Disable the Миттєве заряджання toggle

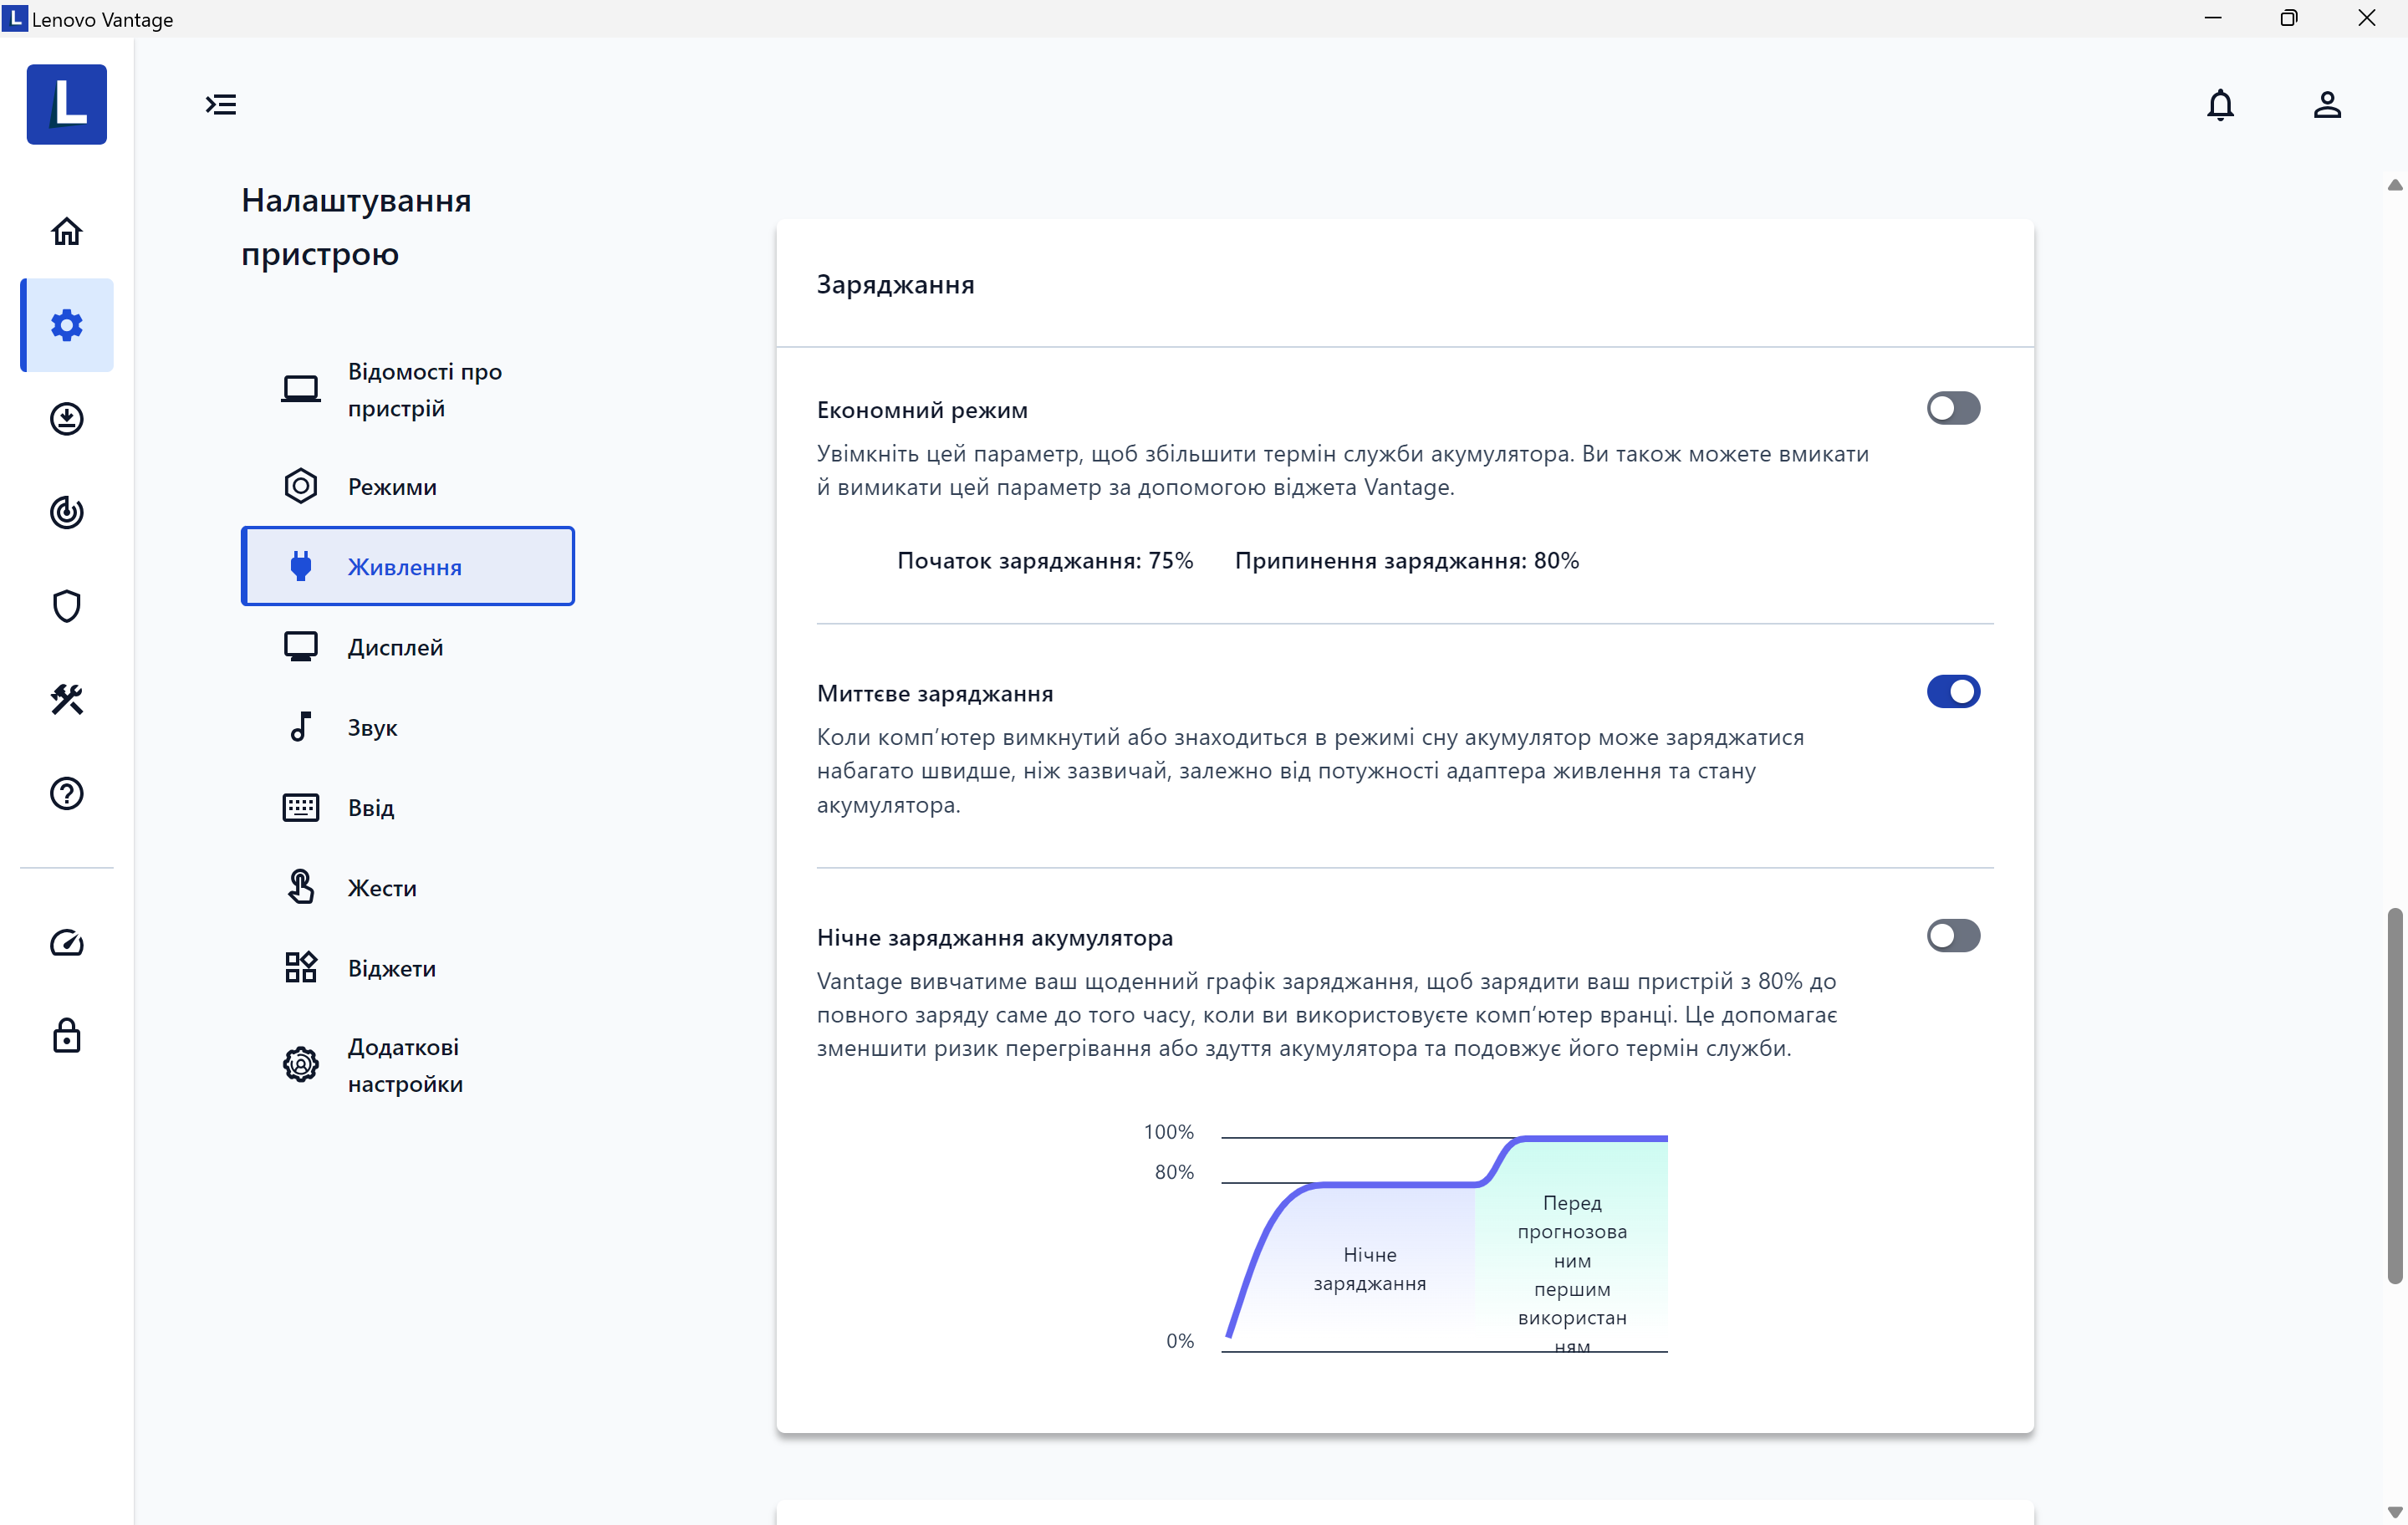click(x=1952, y=692)
